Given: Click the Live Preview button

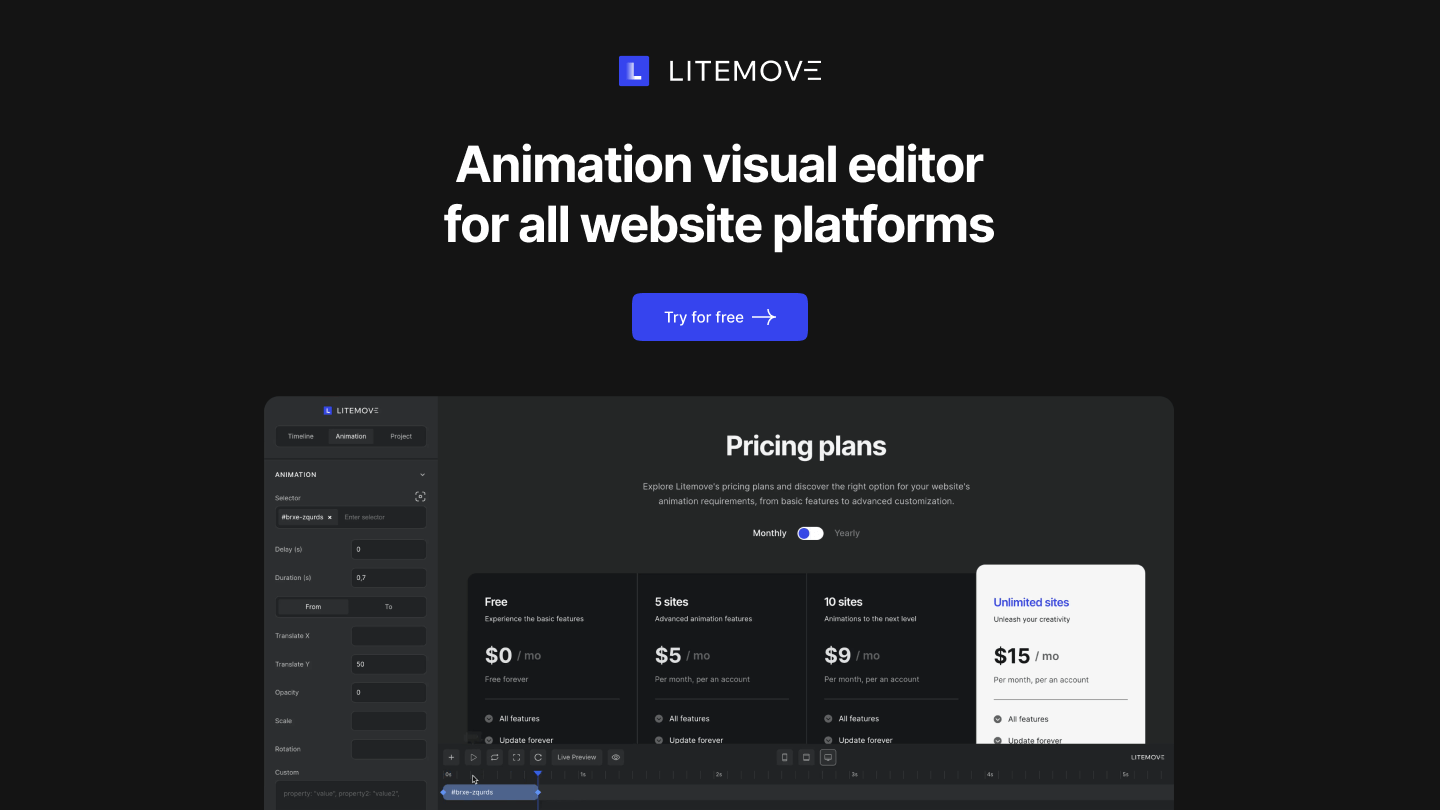Looking at the screenshot, I should coord(576,757).
